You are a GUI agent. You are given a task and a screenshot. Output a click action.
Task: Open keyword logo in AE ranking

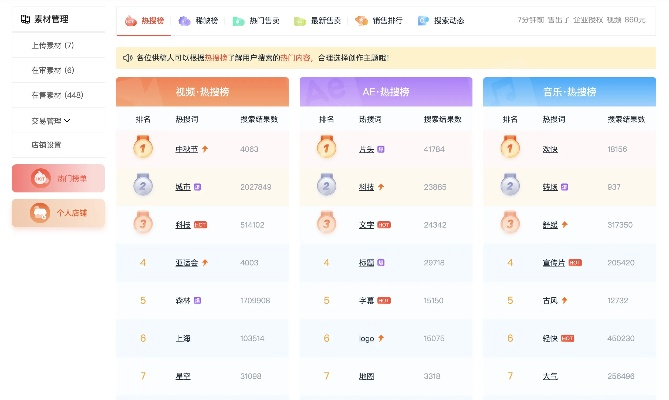[x=366, y=339]
